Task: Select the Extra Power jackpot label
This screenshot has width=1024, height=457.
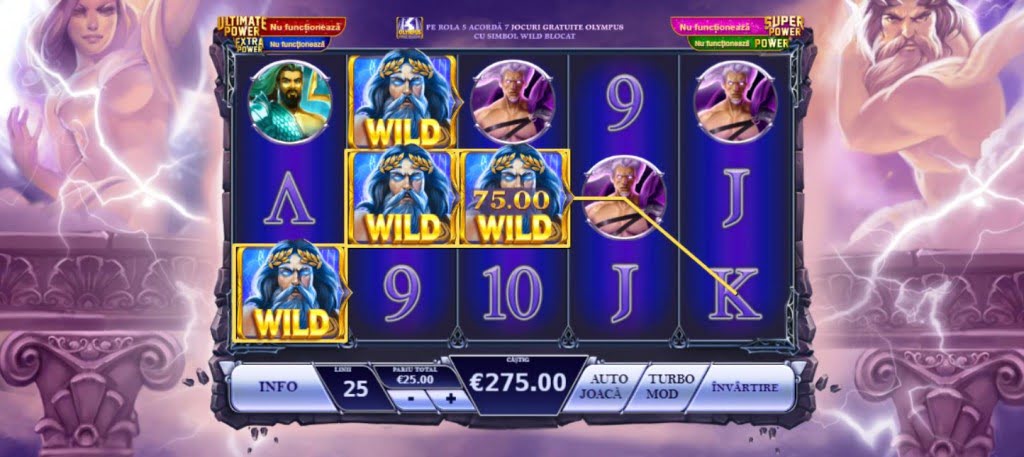Action: 249,44
